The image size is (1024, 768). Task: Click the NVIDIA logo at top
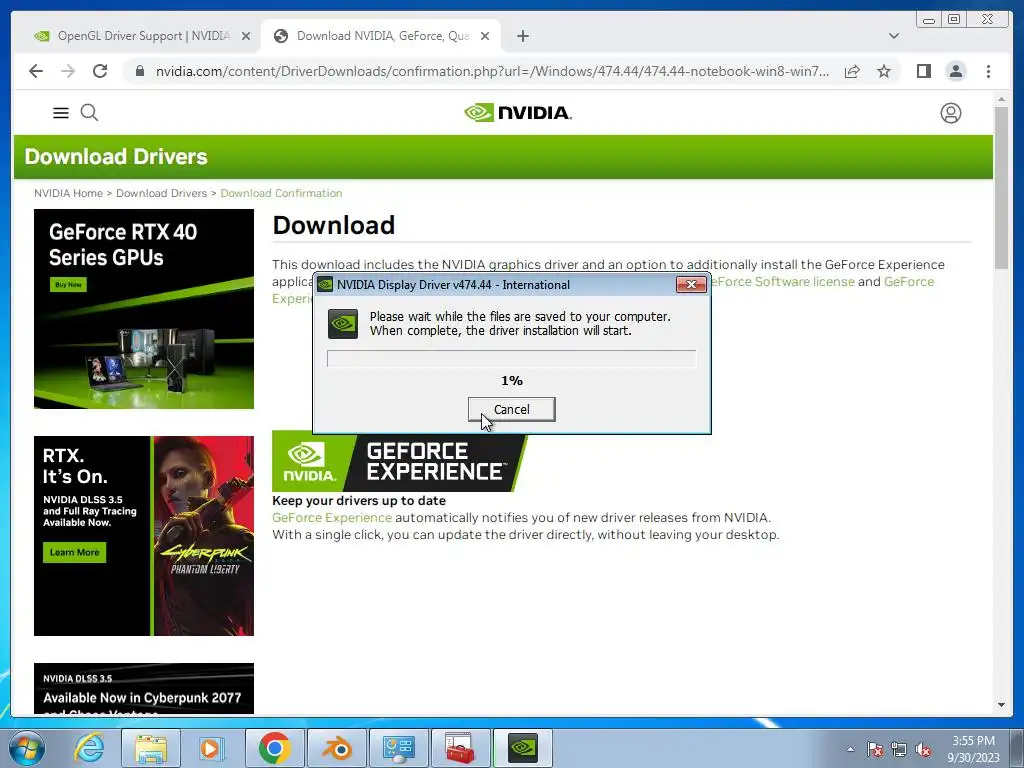pos(518,113)
